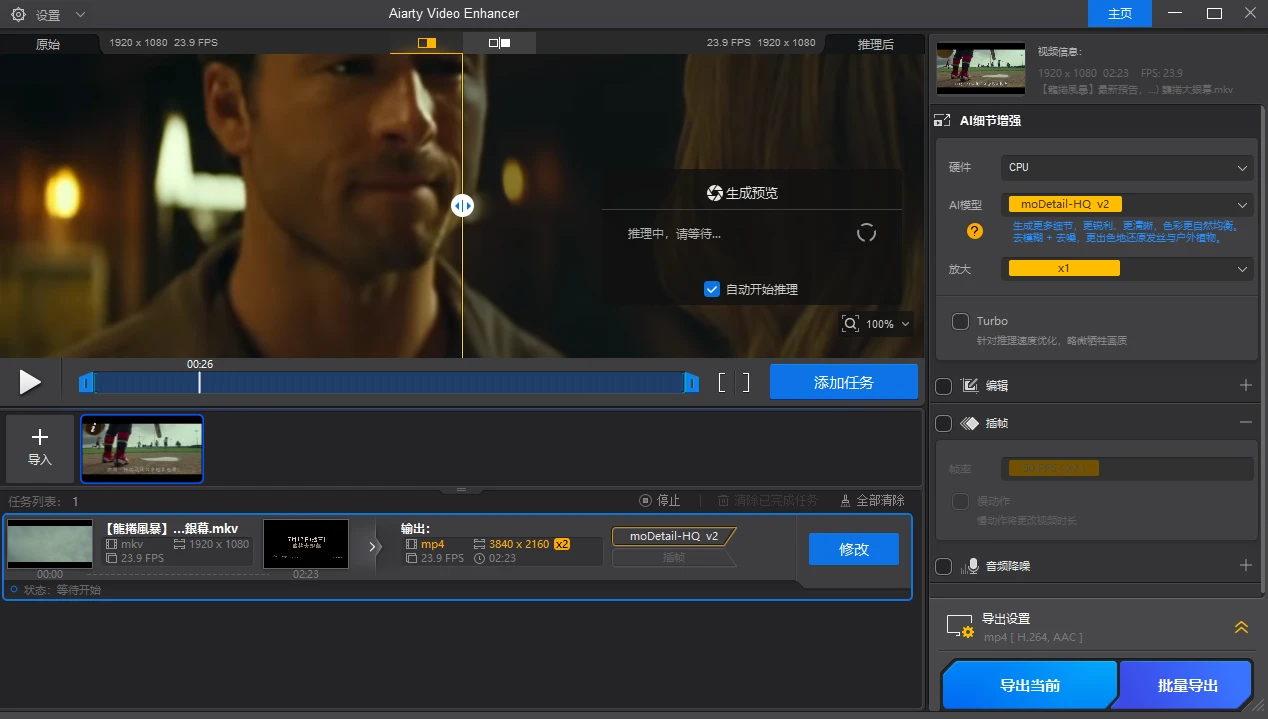Click the 音频降噪 microphone icon

pyautogui.click(x=971, y=566)
